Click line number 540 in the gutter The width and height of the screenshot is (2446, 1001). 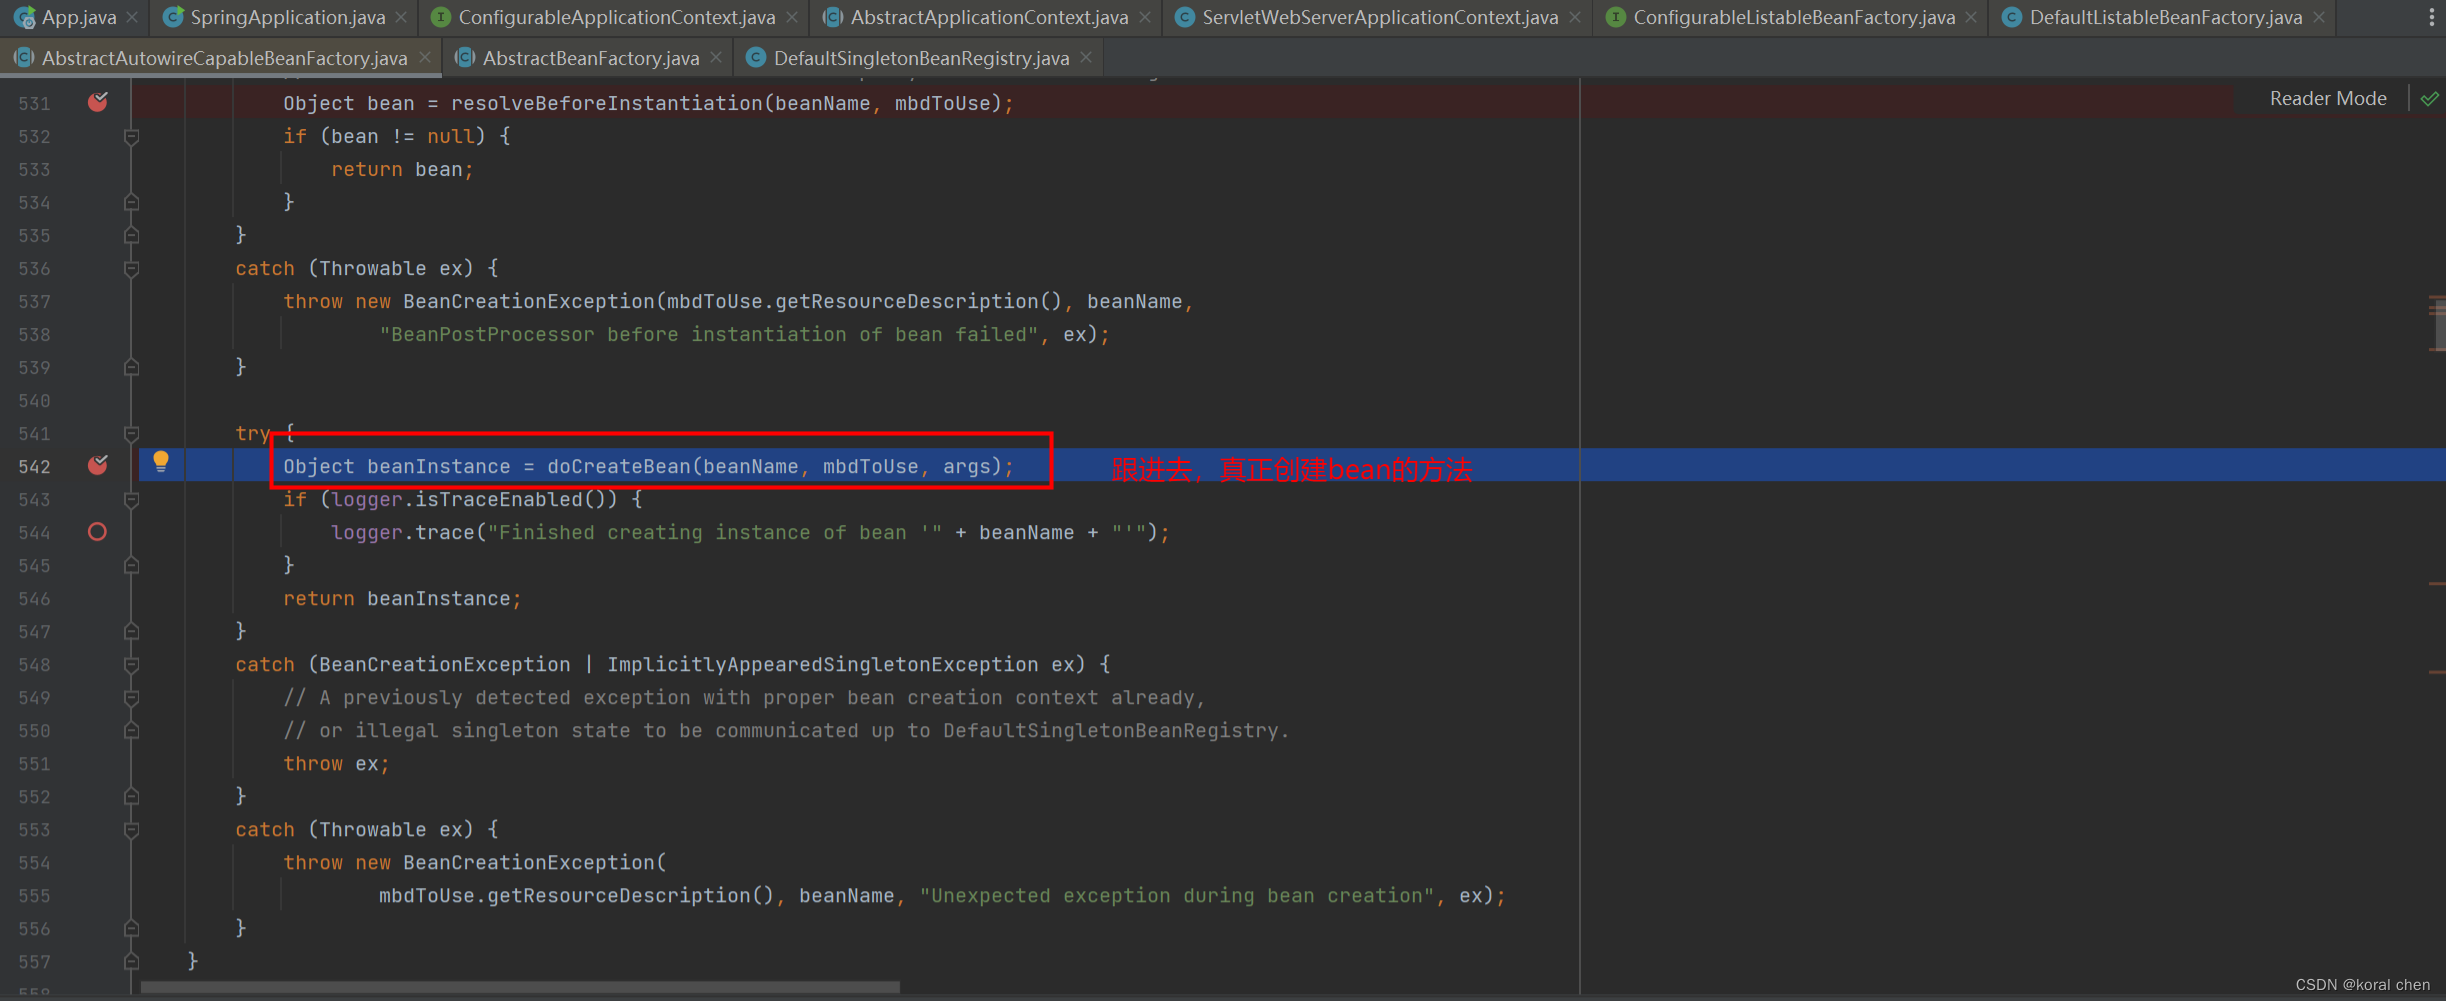(34, 400)
